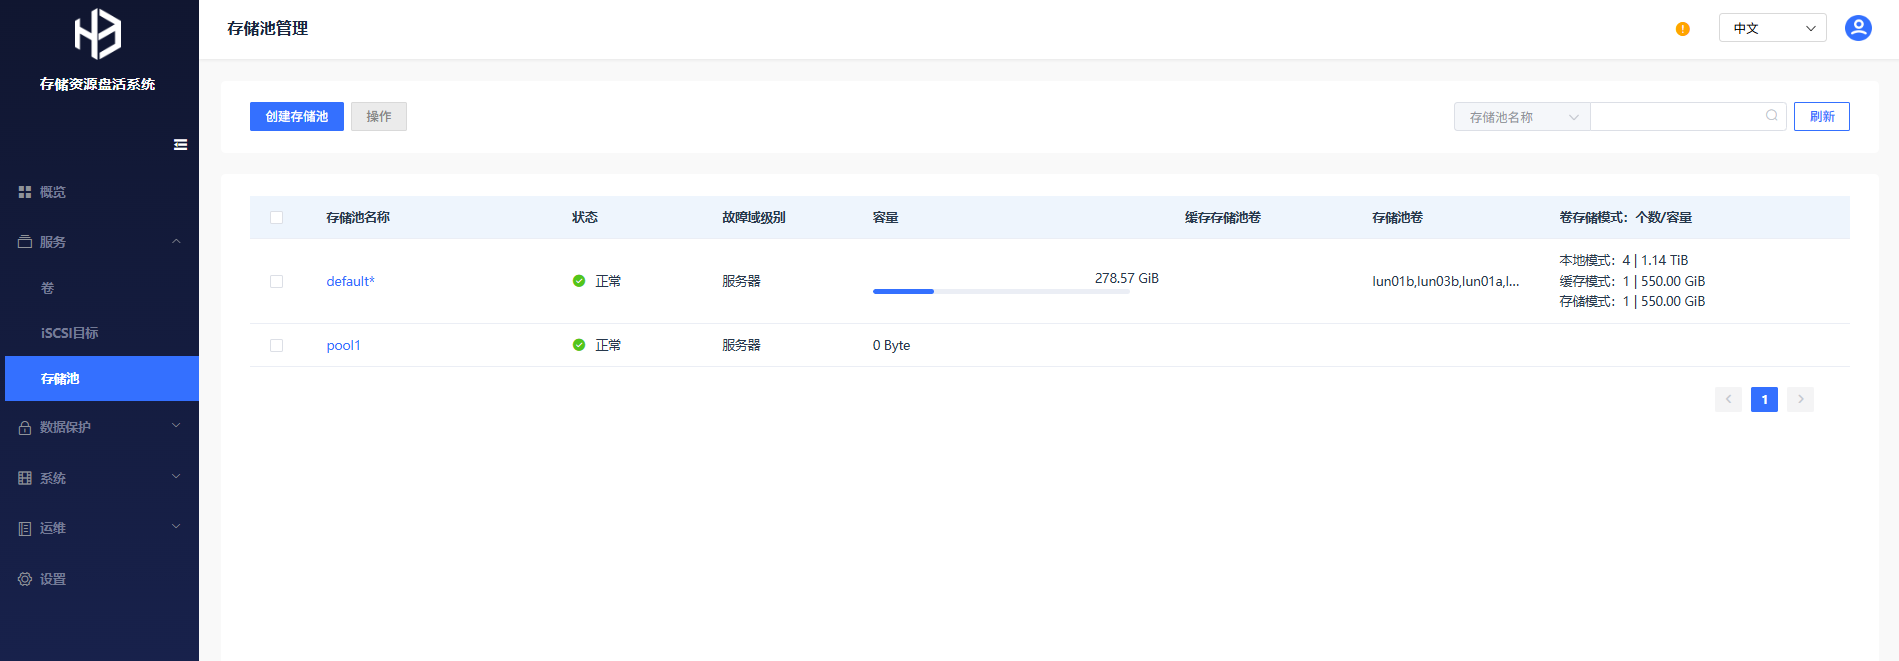Check the pool1 row checkbox
The width and height of the screenshot is (1899, 661).
277,345
